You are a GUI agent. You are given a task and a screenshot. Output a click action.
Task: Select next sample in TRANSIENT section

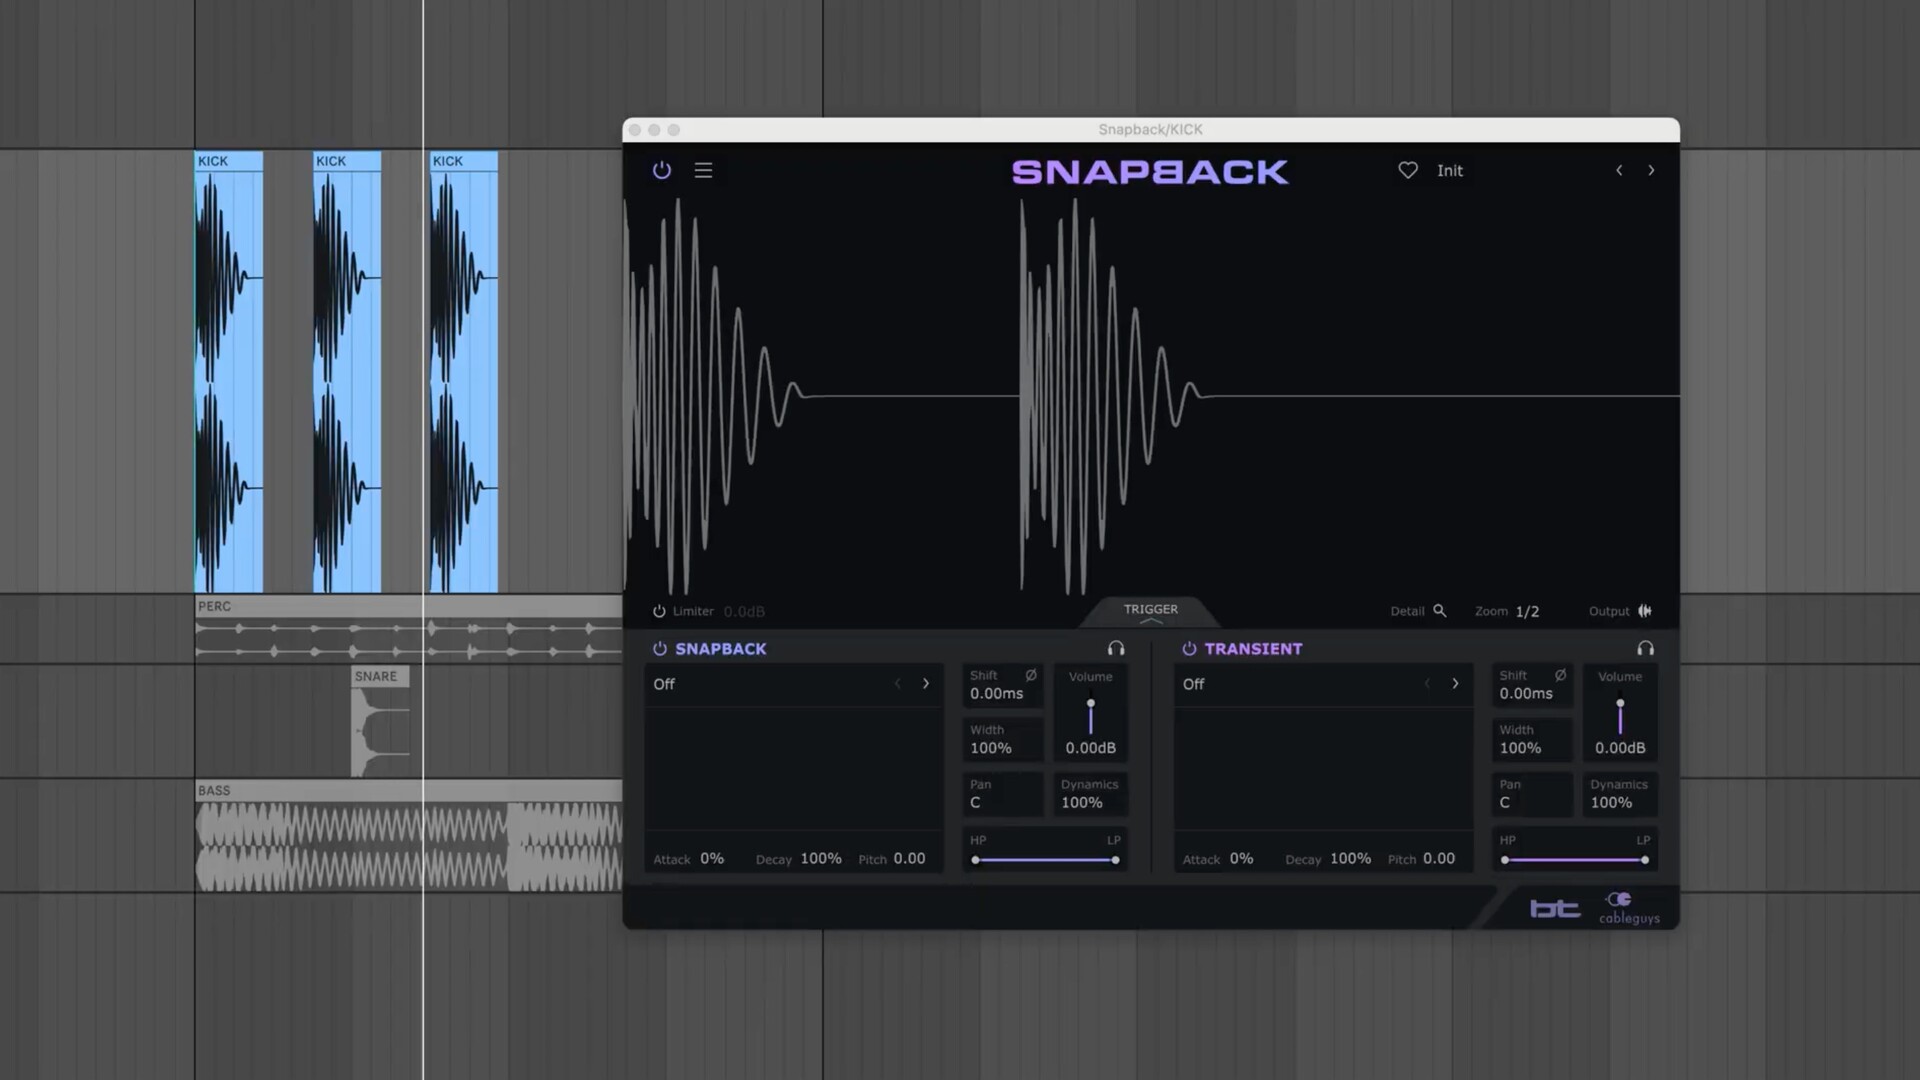click(1455, 684)
